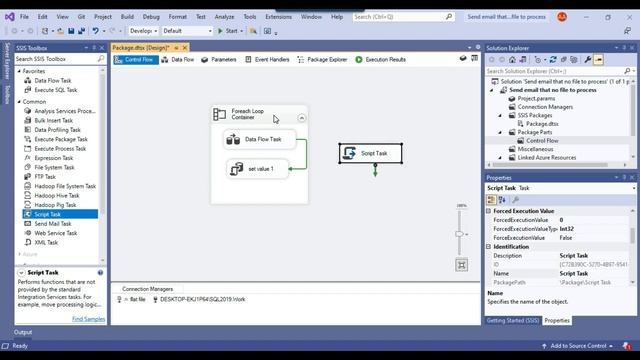The image size is (640, 360).
Task: Click the user account avatar icon
Action: coord(562,17)
